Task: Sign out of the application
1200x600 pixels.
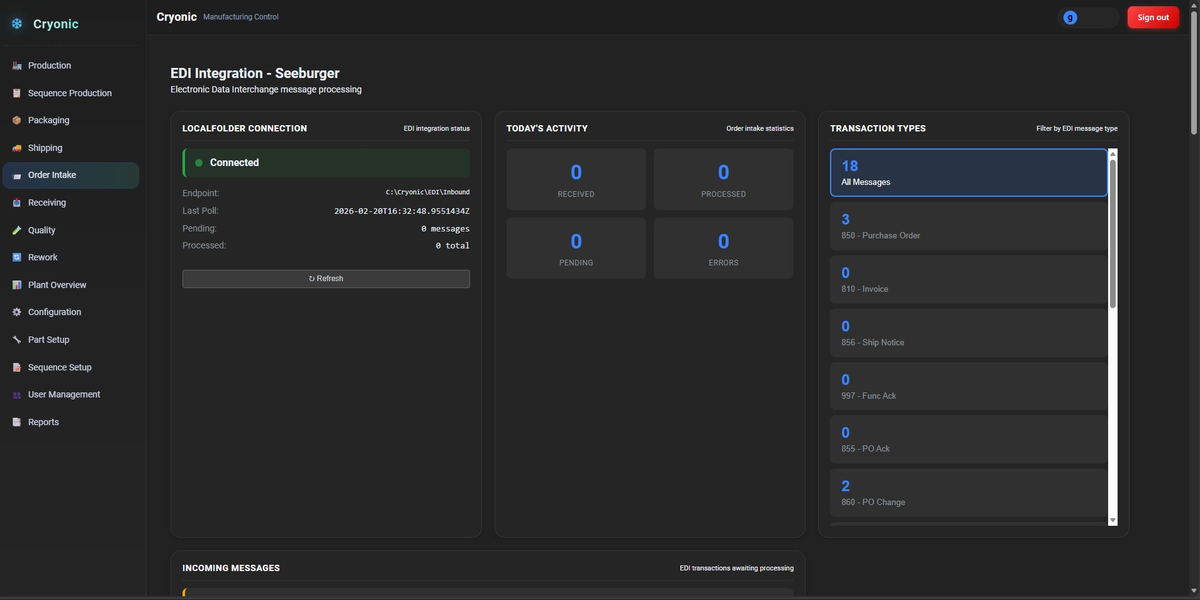Action: pyautogui.click(x=1152, y=16)
